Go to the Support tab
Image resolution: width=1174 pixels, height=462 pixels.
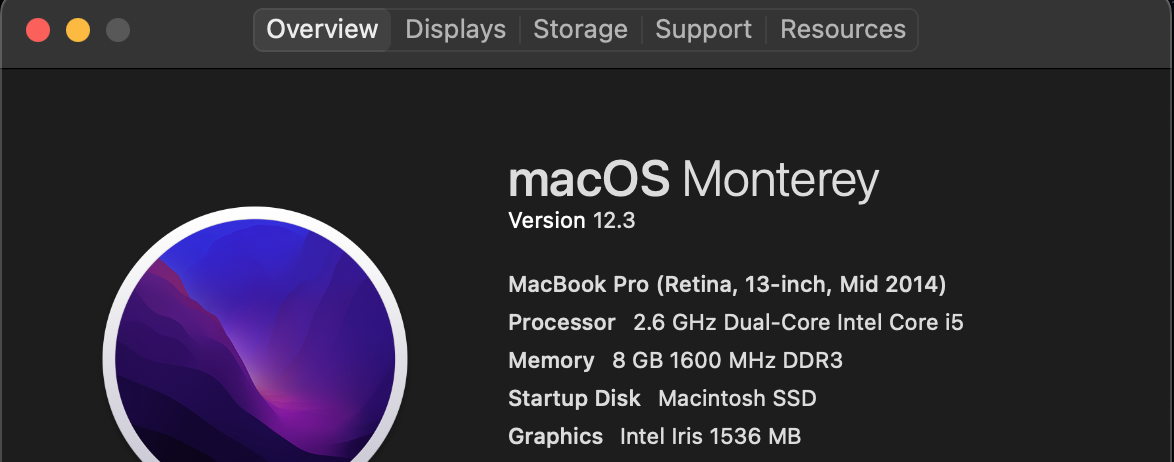(703, 30)
